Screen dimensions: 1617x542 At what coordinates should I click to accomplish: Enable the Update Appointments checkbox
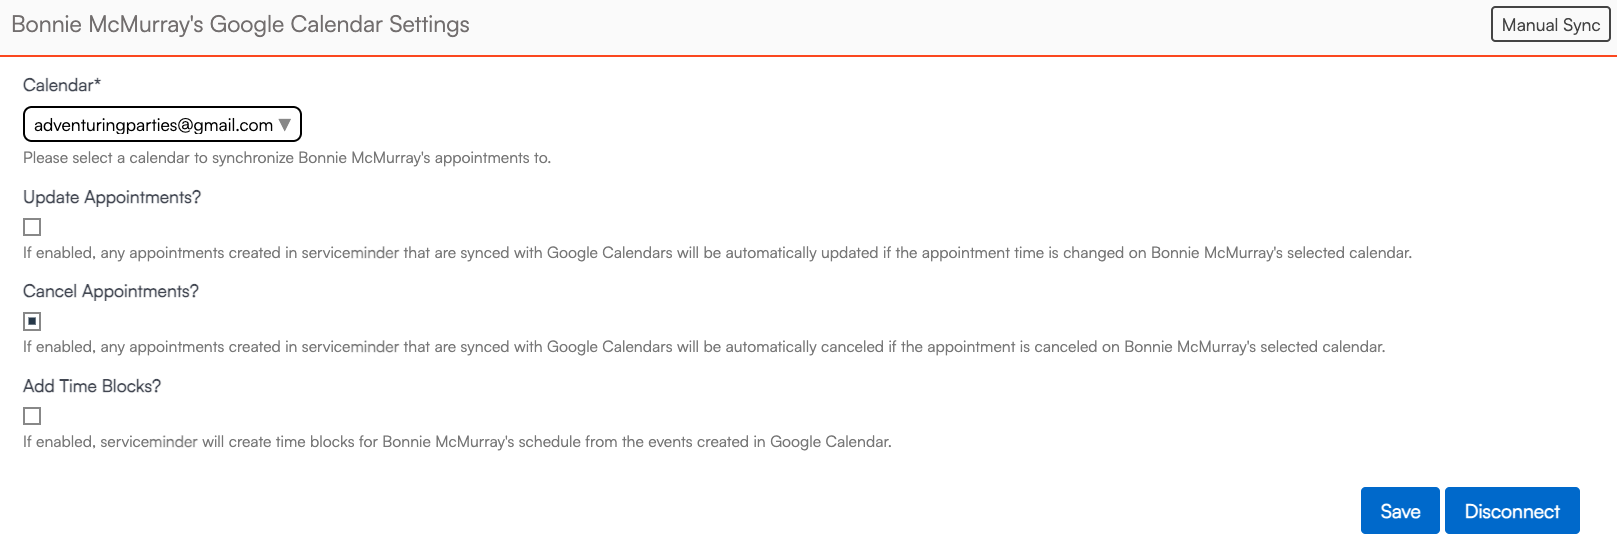click(x=32, y=227)
